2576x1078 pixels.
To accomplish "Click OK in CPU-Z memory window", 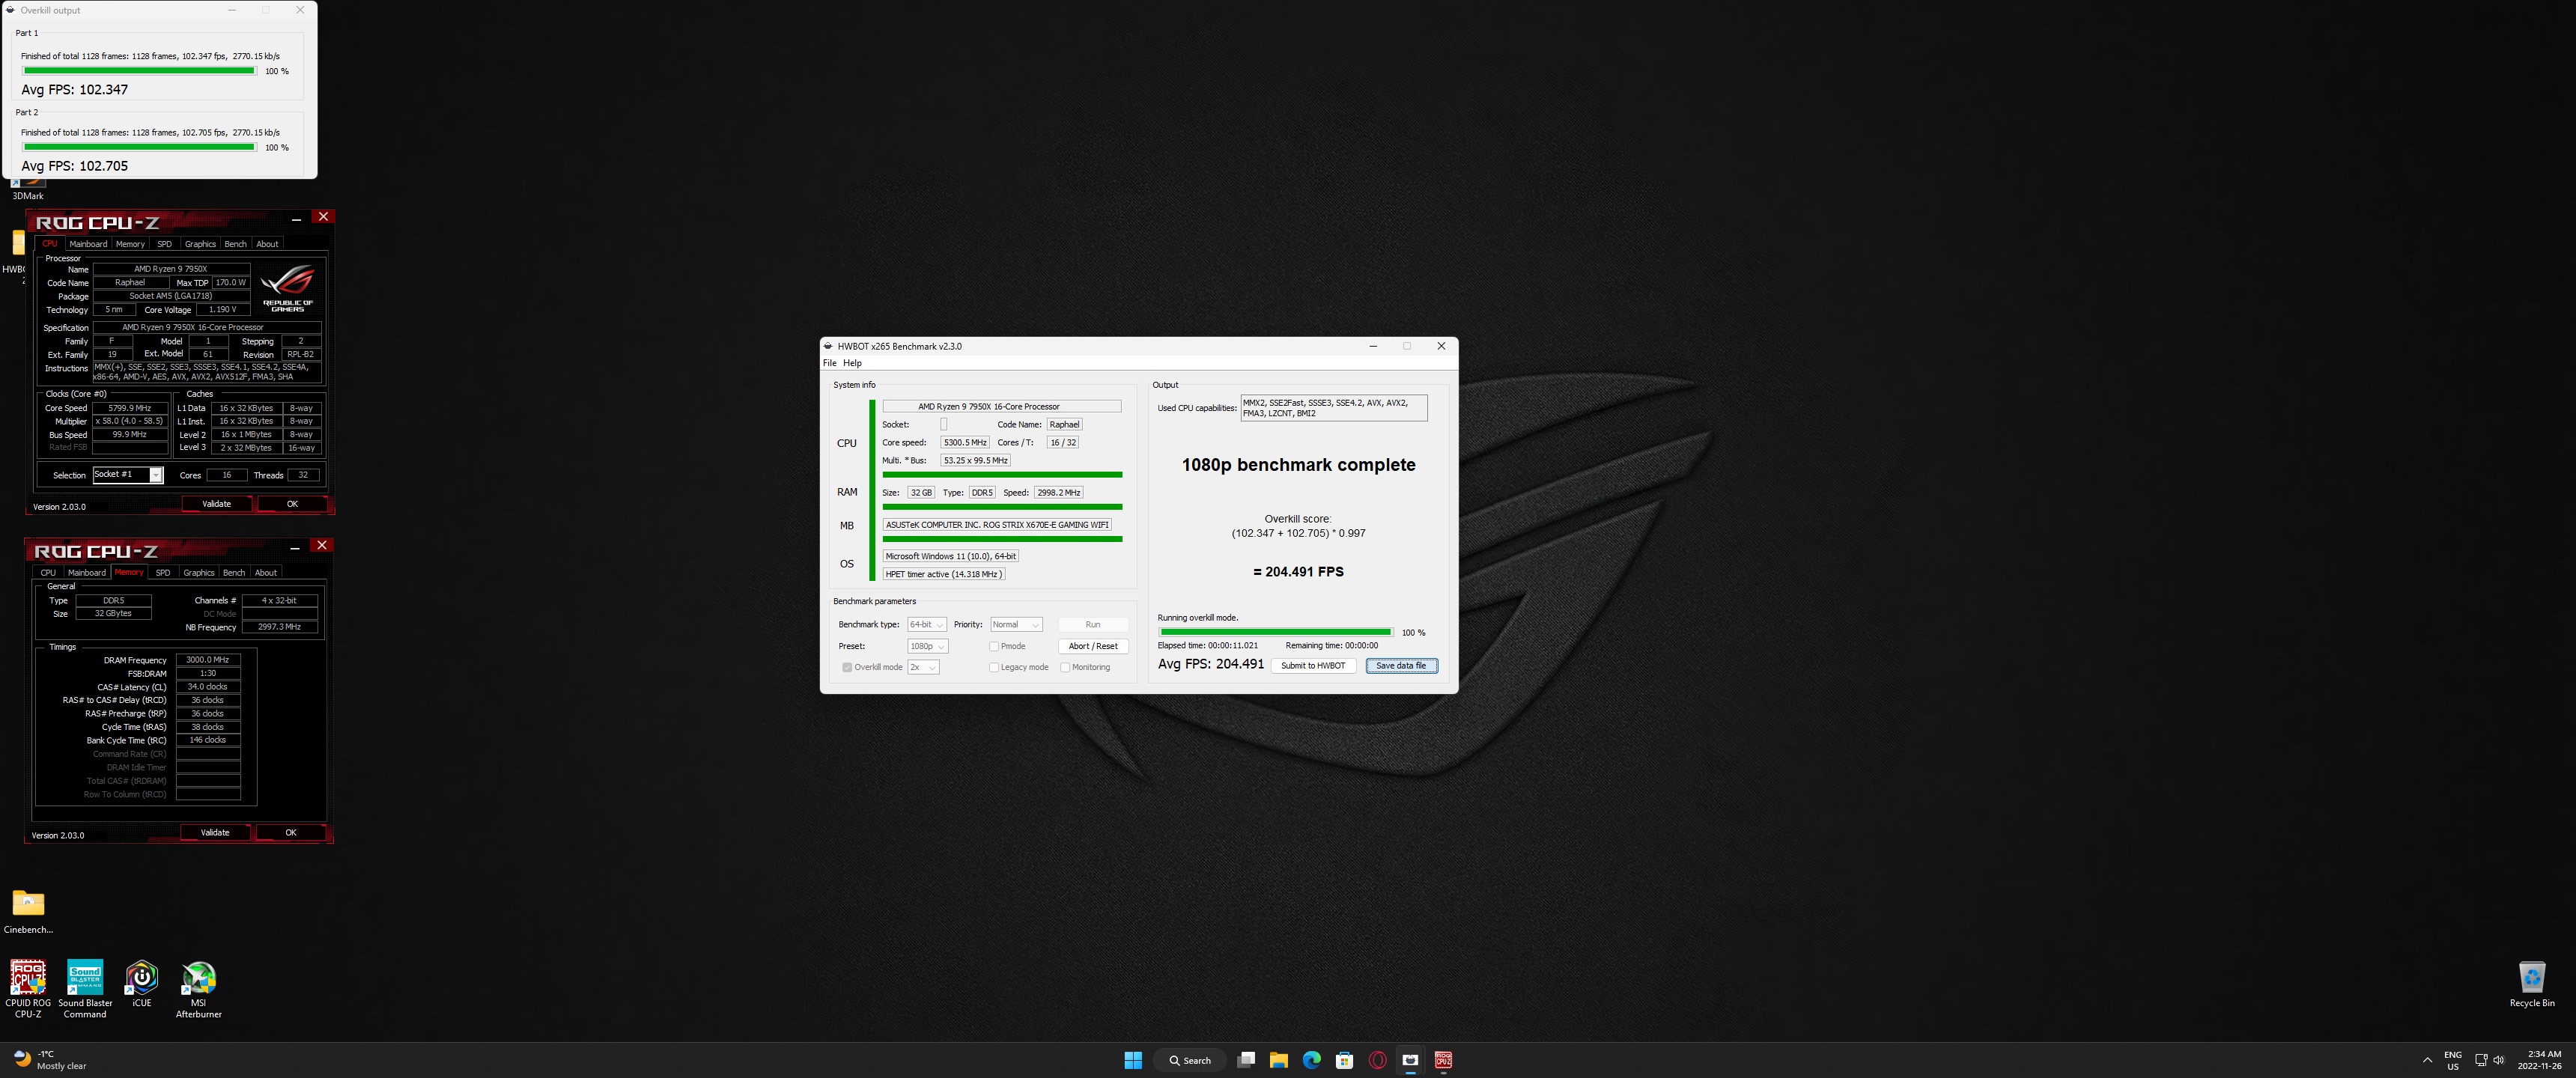I will pyautogui.click(x=291, y=833).
